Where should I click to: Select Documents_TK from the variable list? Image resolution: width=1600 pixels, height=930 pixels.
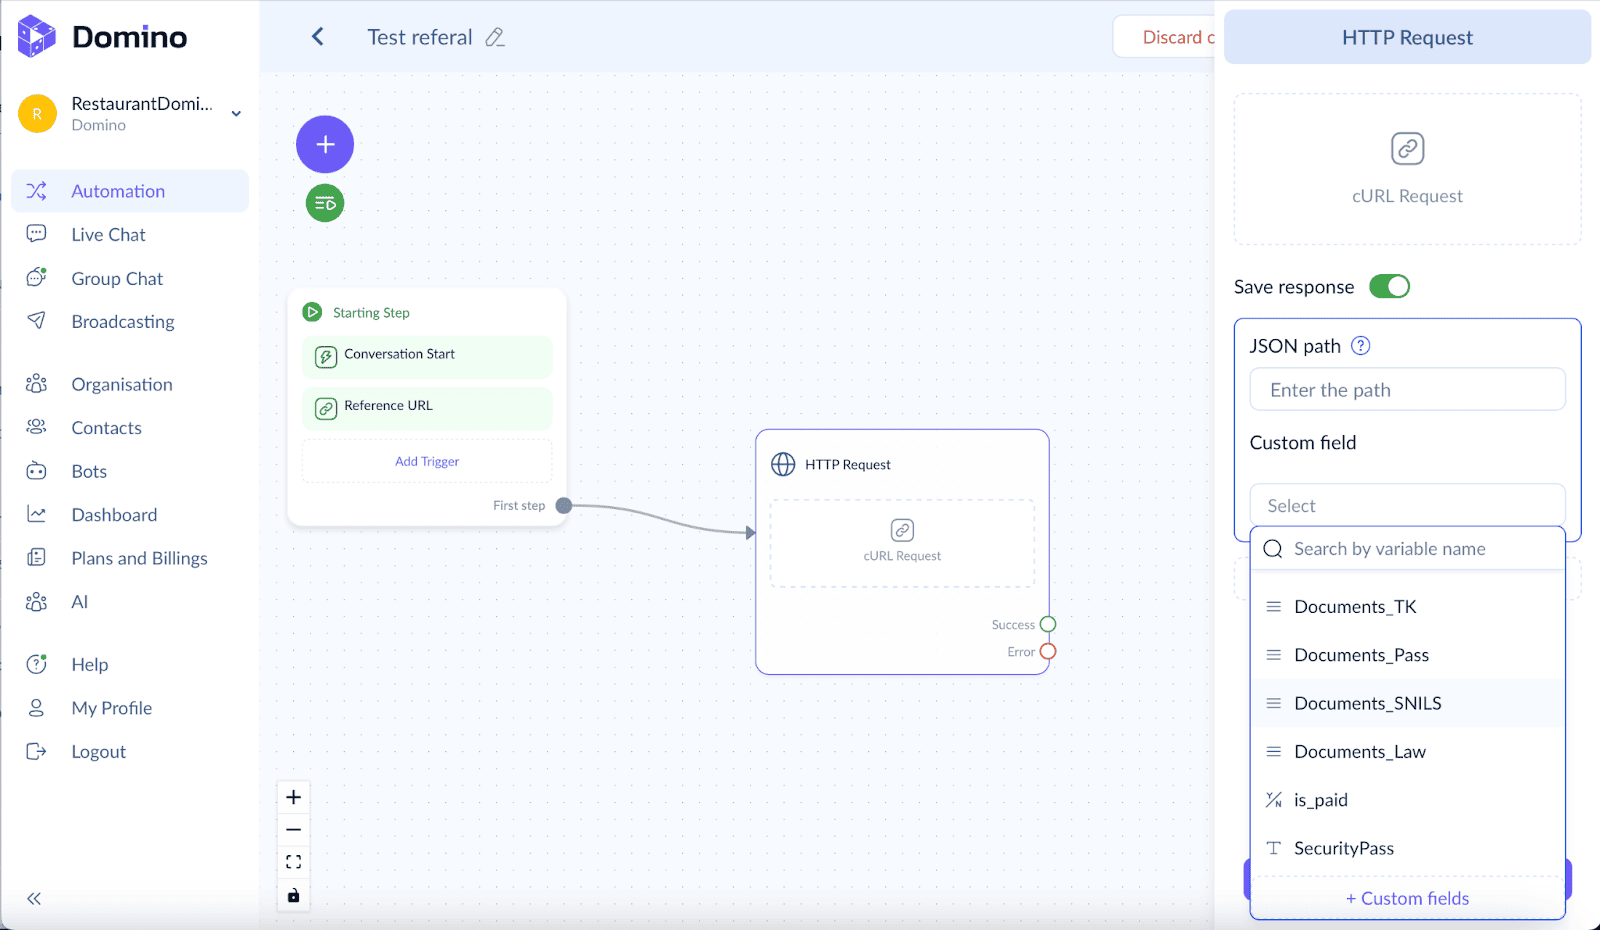tap(1407, 607)
